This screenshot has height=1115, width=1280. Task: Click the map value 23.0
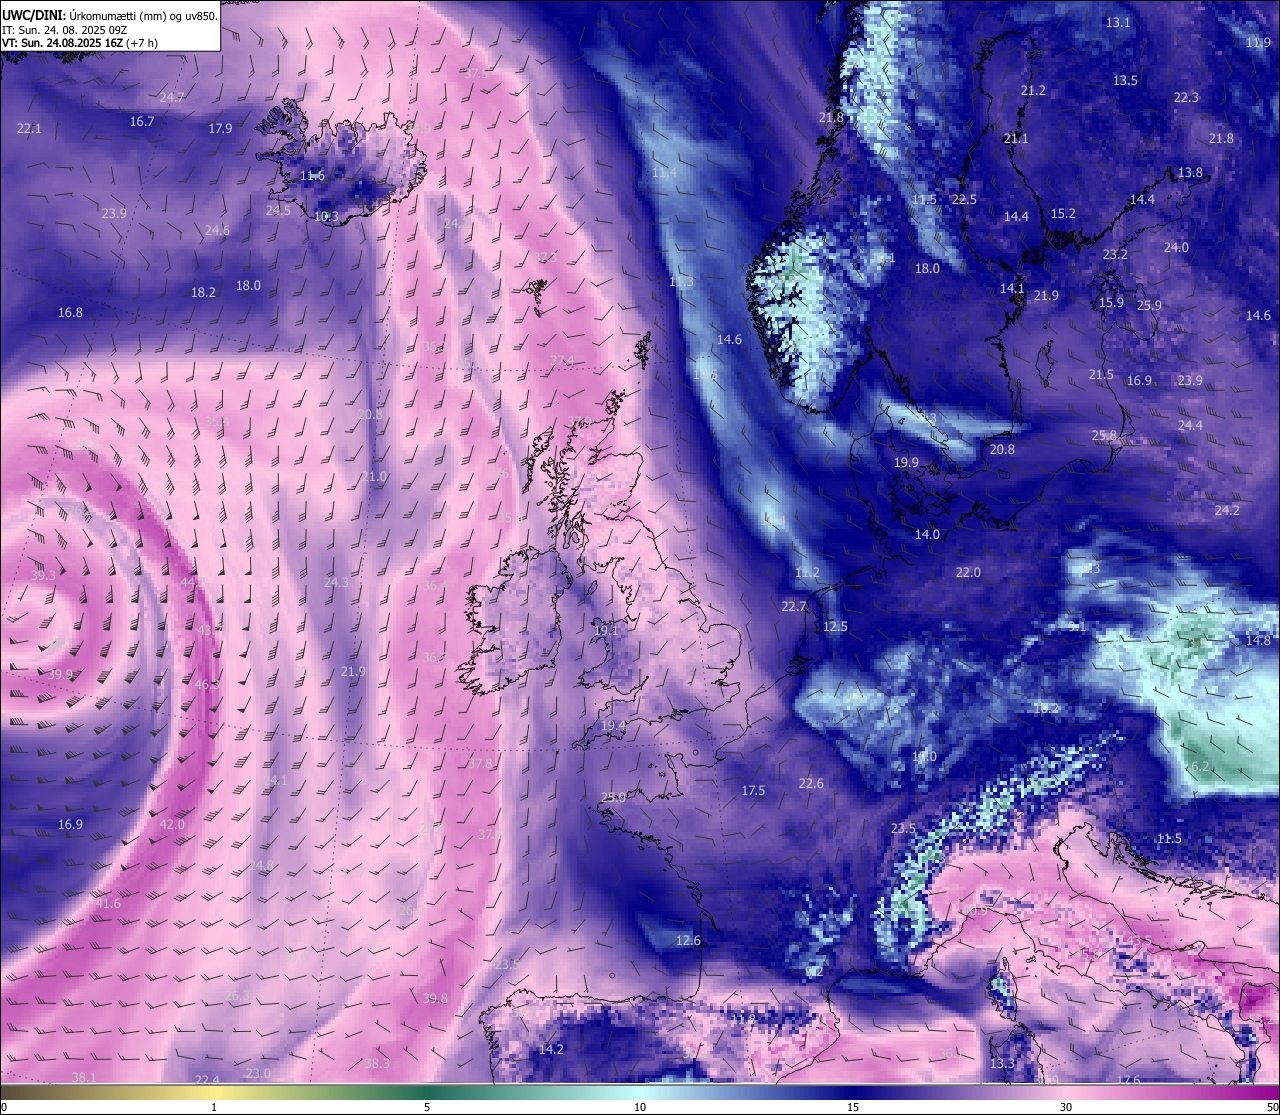(258, 1073)
